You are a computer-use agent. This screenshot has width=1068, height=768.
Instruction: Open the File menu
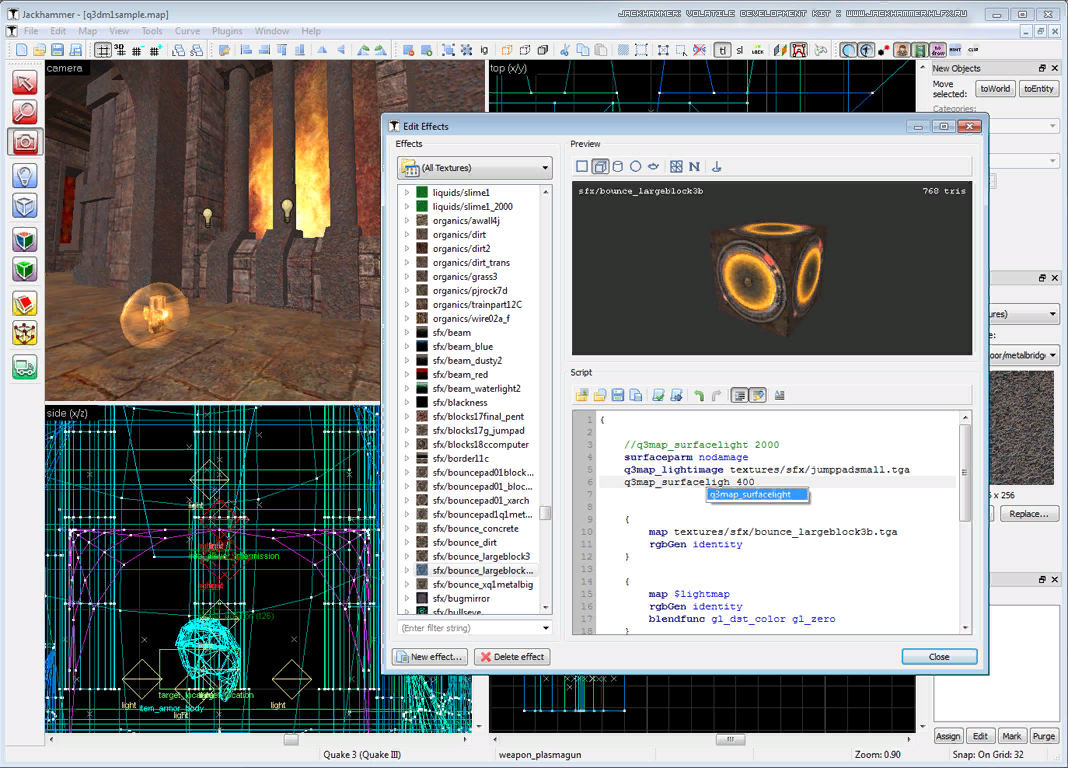31,31
